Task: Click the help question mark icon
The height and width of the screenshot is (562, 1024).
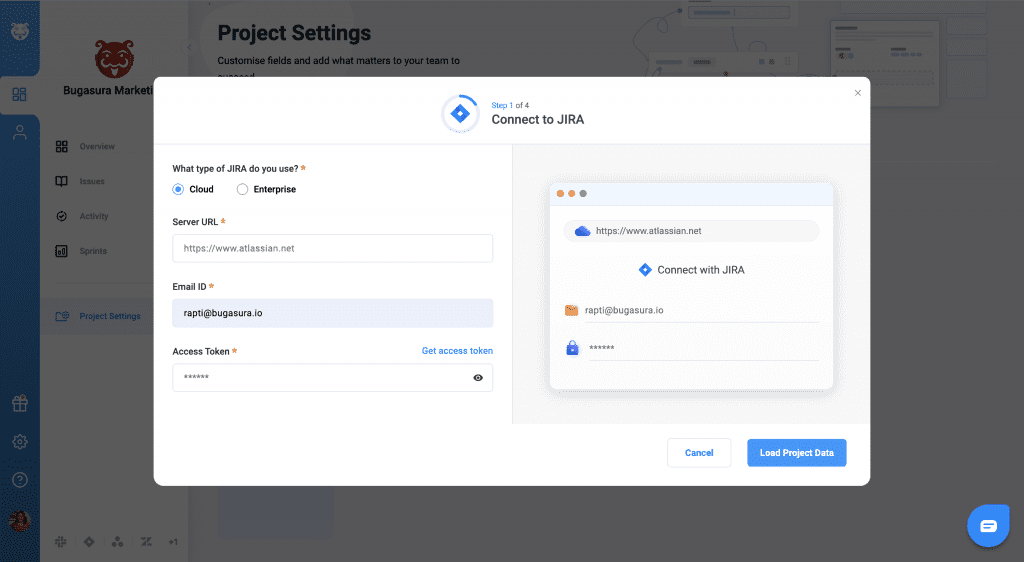Action: tap(20, 480)
